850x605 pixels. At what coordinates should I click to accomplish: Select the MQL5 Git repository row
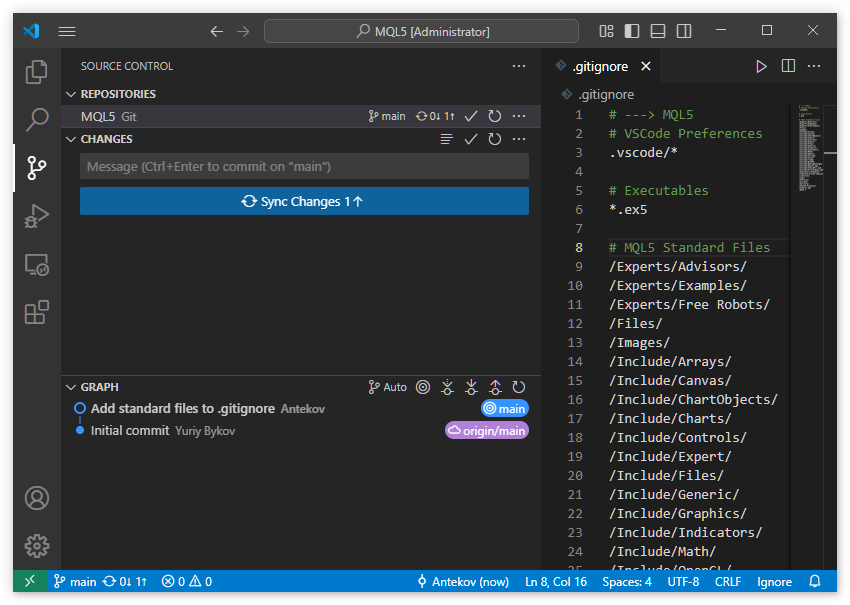301,116
